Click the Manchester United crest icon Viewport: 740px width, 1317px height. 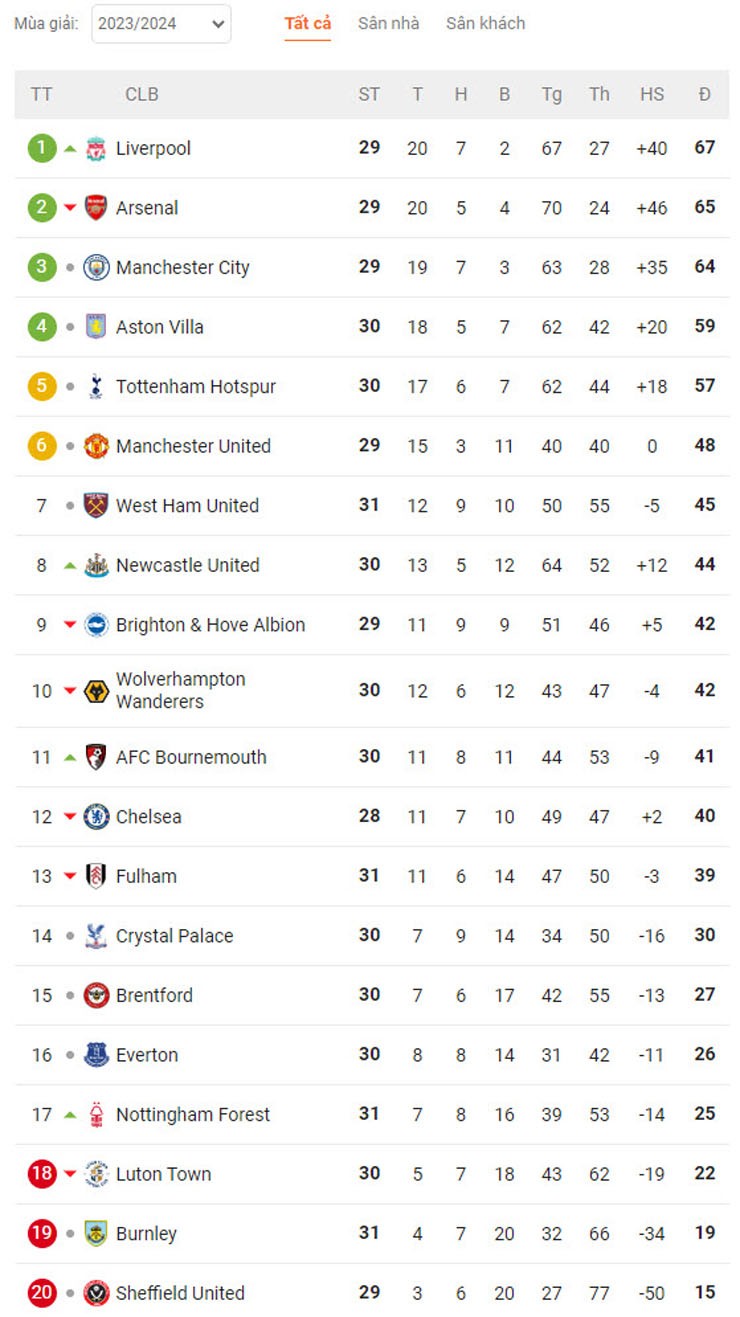96,446
